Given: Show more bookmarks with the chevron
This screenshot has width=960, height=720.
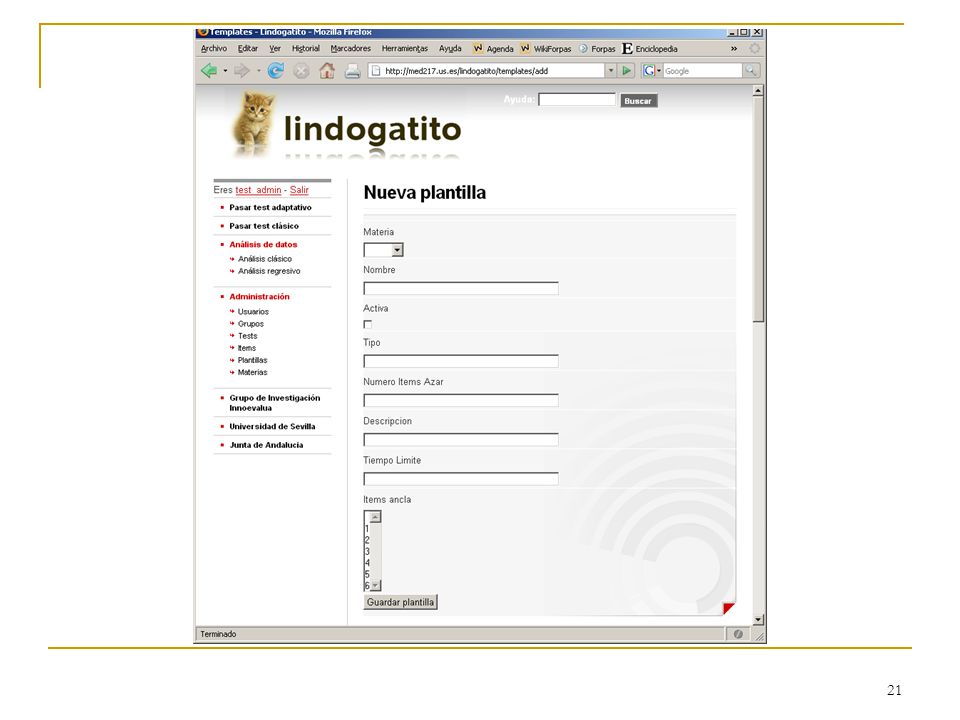Looking at the screenshot, I should pos(733,48).
